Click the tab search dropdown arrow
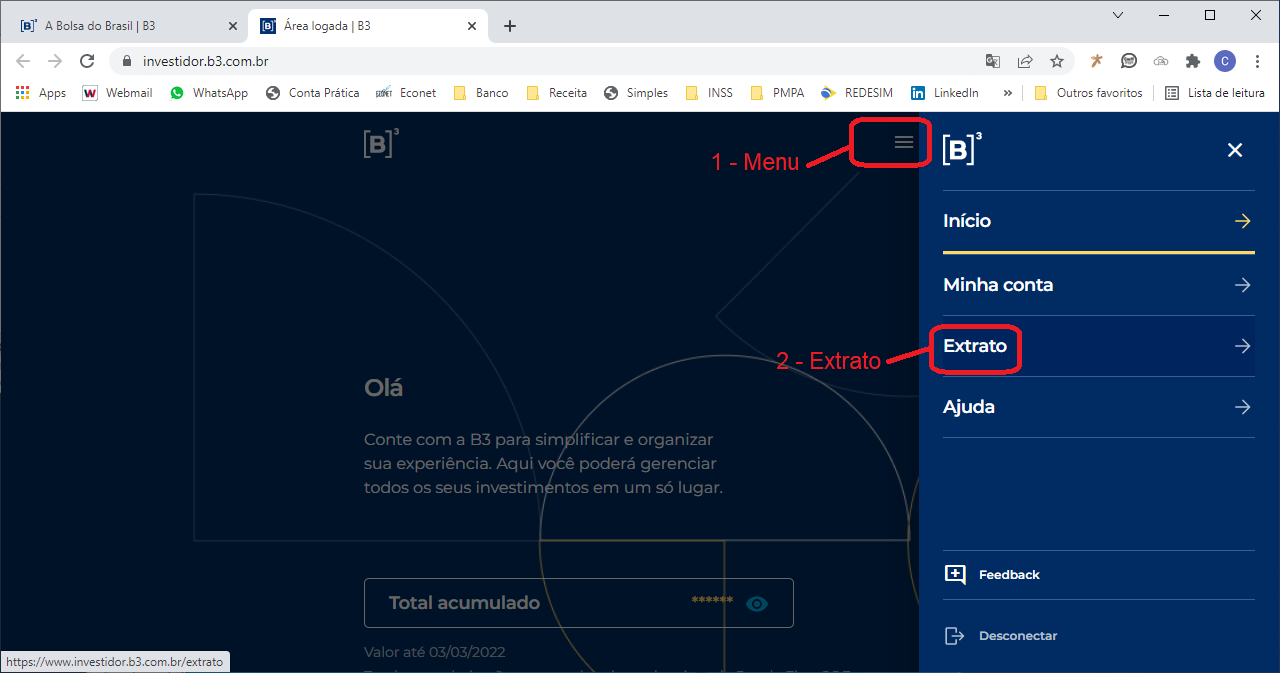The image size is (1280, 688). (x=1118, y=15)
